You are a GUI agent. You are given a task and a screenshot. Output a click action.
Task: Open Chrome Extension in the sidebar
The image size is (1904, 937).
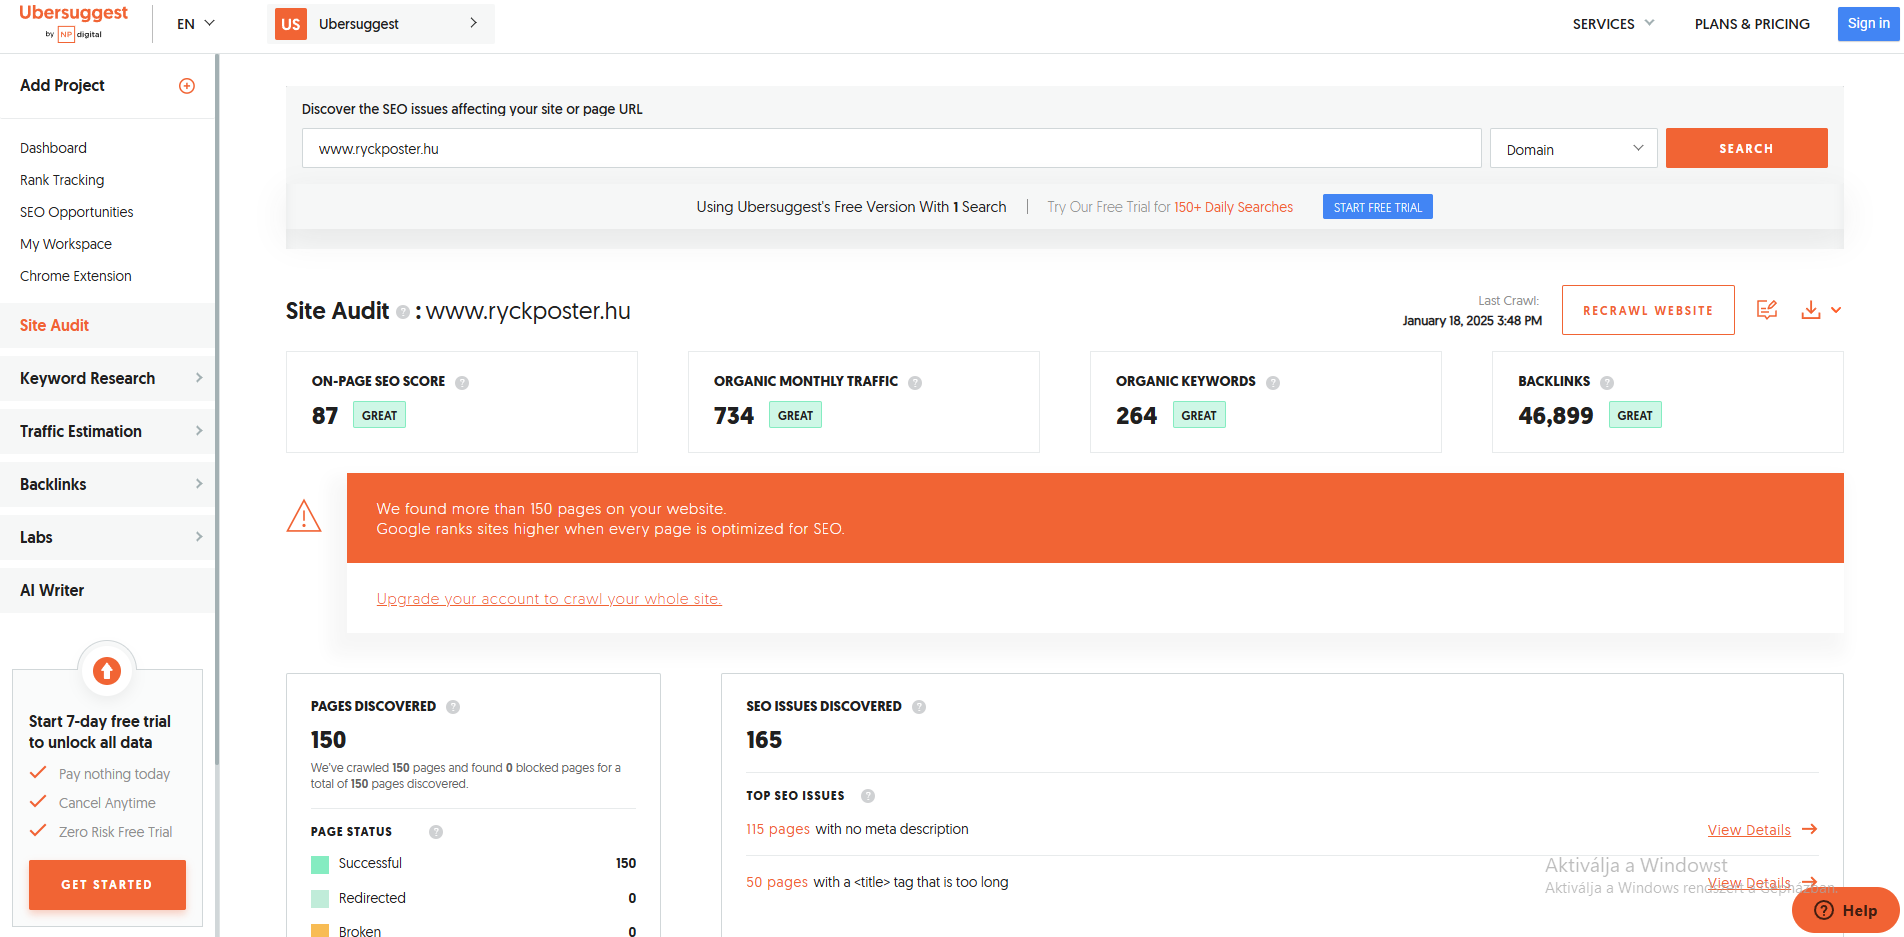pos(76,276)
